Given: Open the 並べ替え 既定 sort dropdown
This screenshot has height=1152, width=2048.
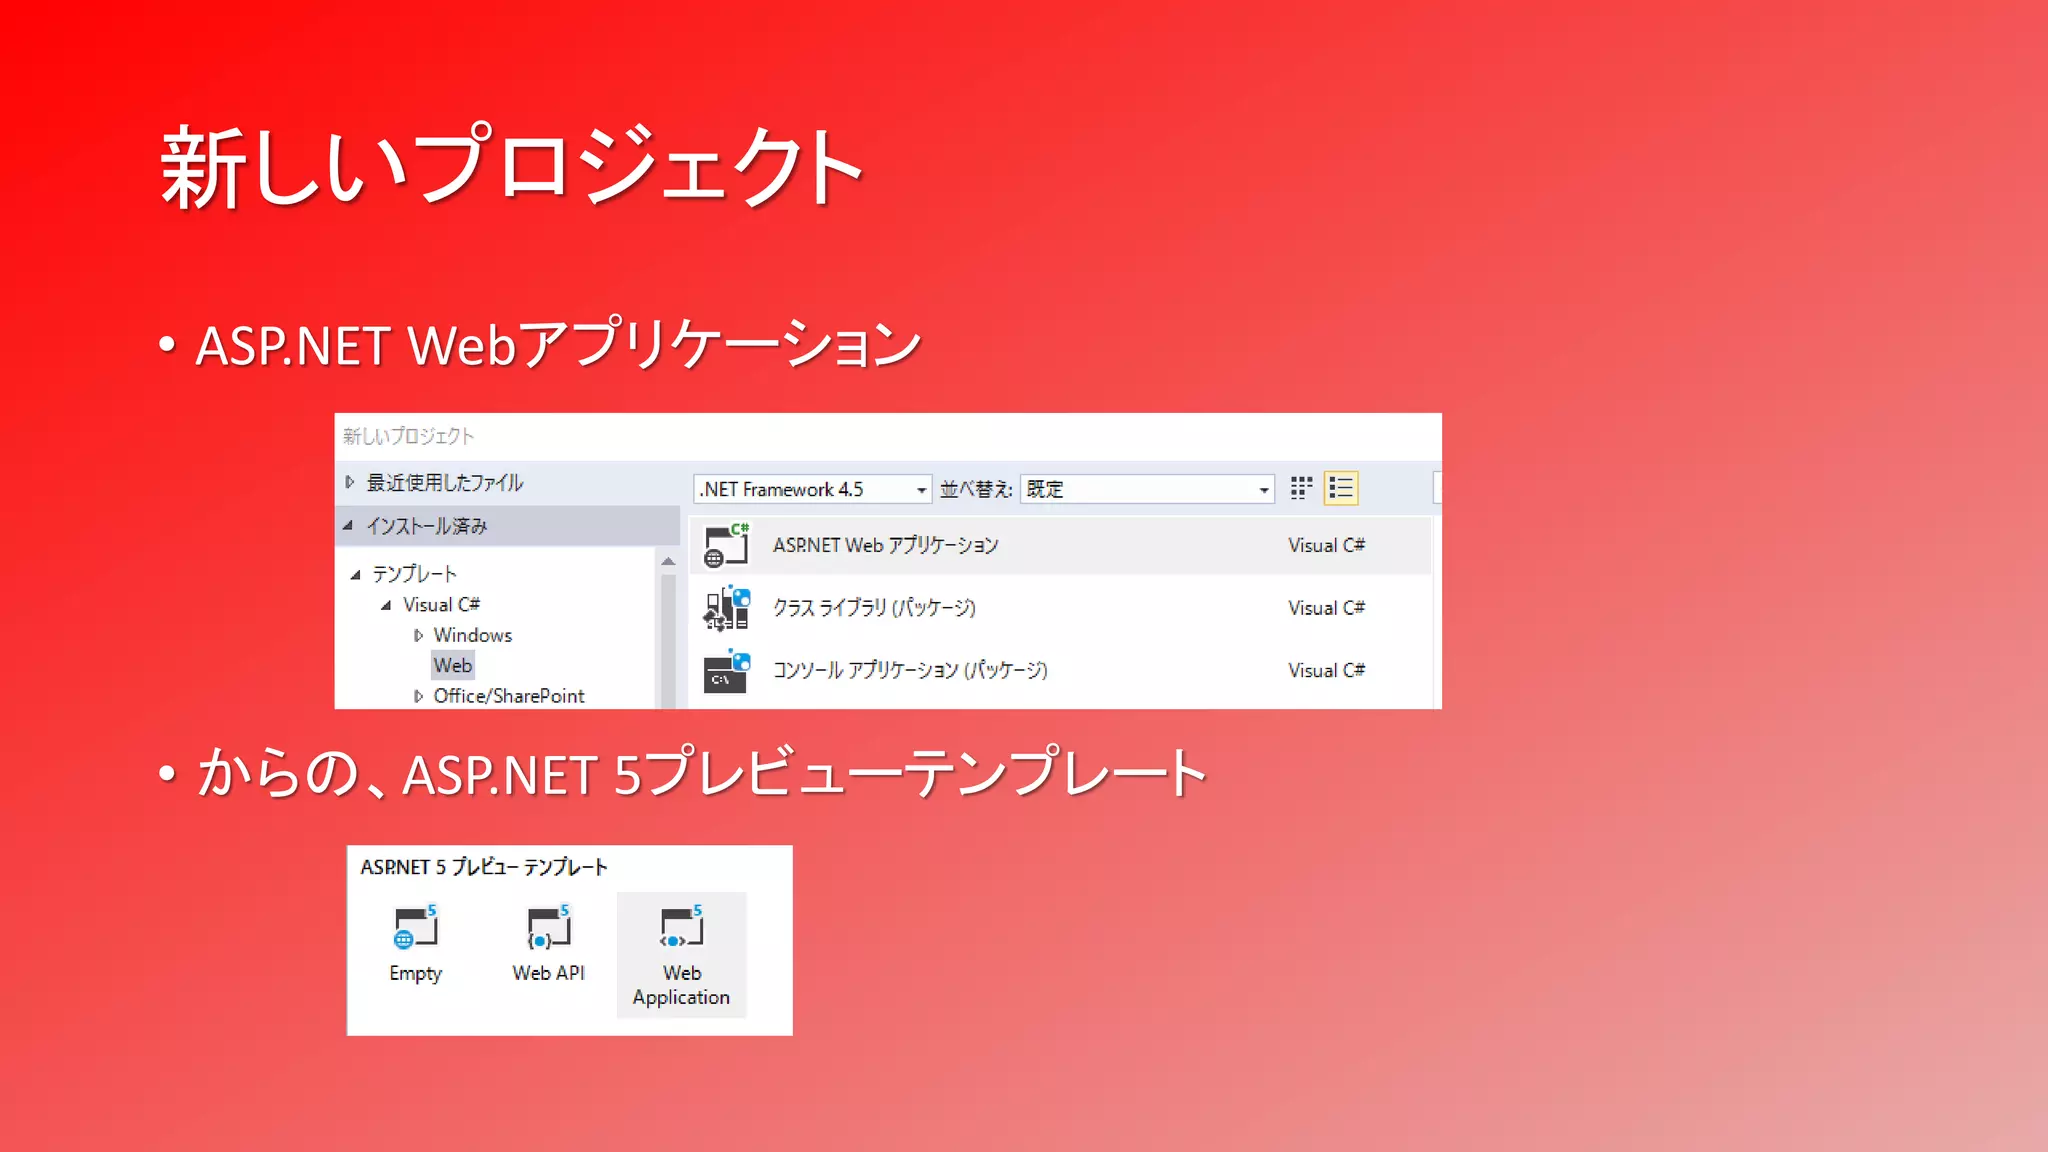Looking at the screenshot, I should pyautogui.click(x=1147, y=489).
